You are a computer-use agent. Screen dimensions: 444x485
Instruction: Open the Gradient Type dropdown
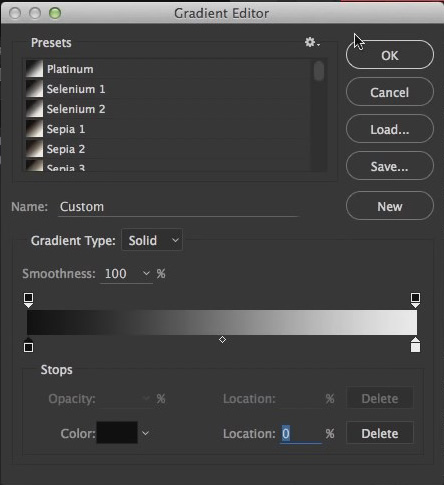(x=152, y=240)
